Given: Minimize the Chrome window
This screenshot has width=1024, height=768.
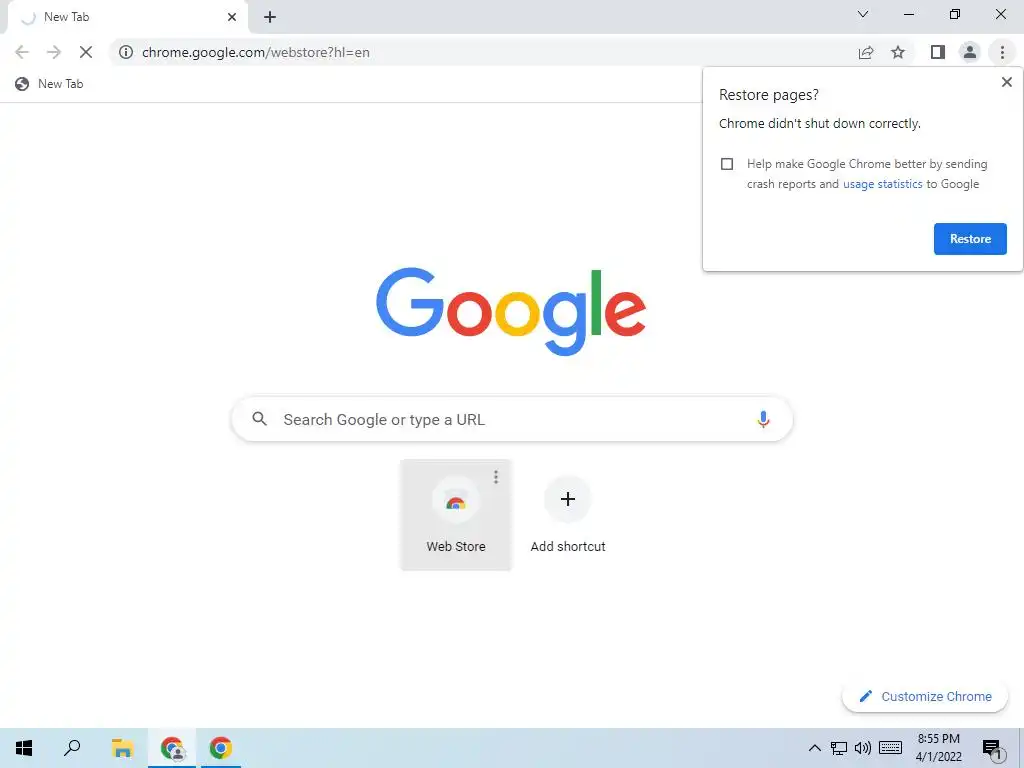Looking at the screenshot, I should (x=908, y=14).
